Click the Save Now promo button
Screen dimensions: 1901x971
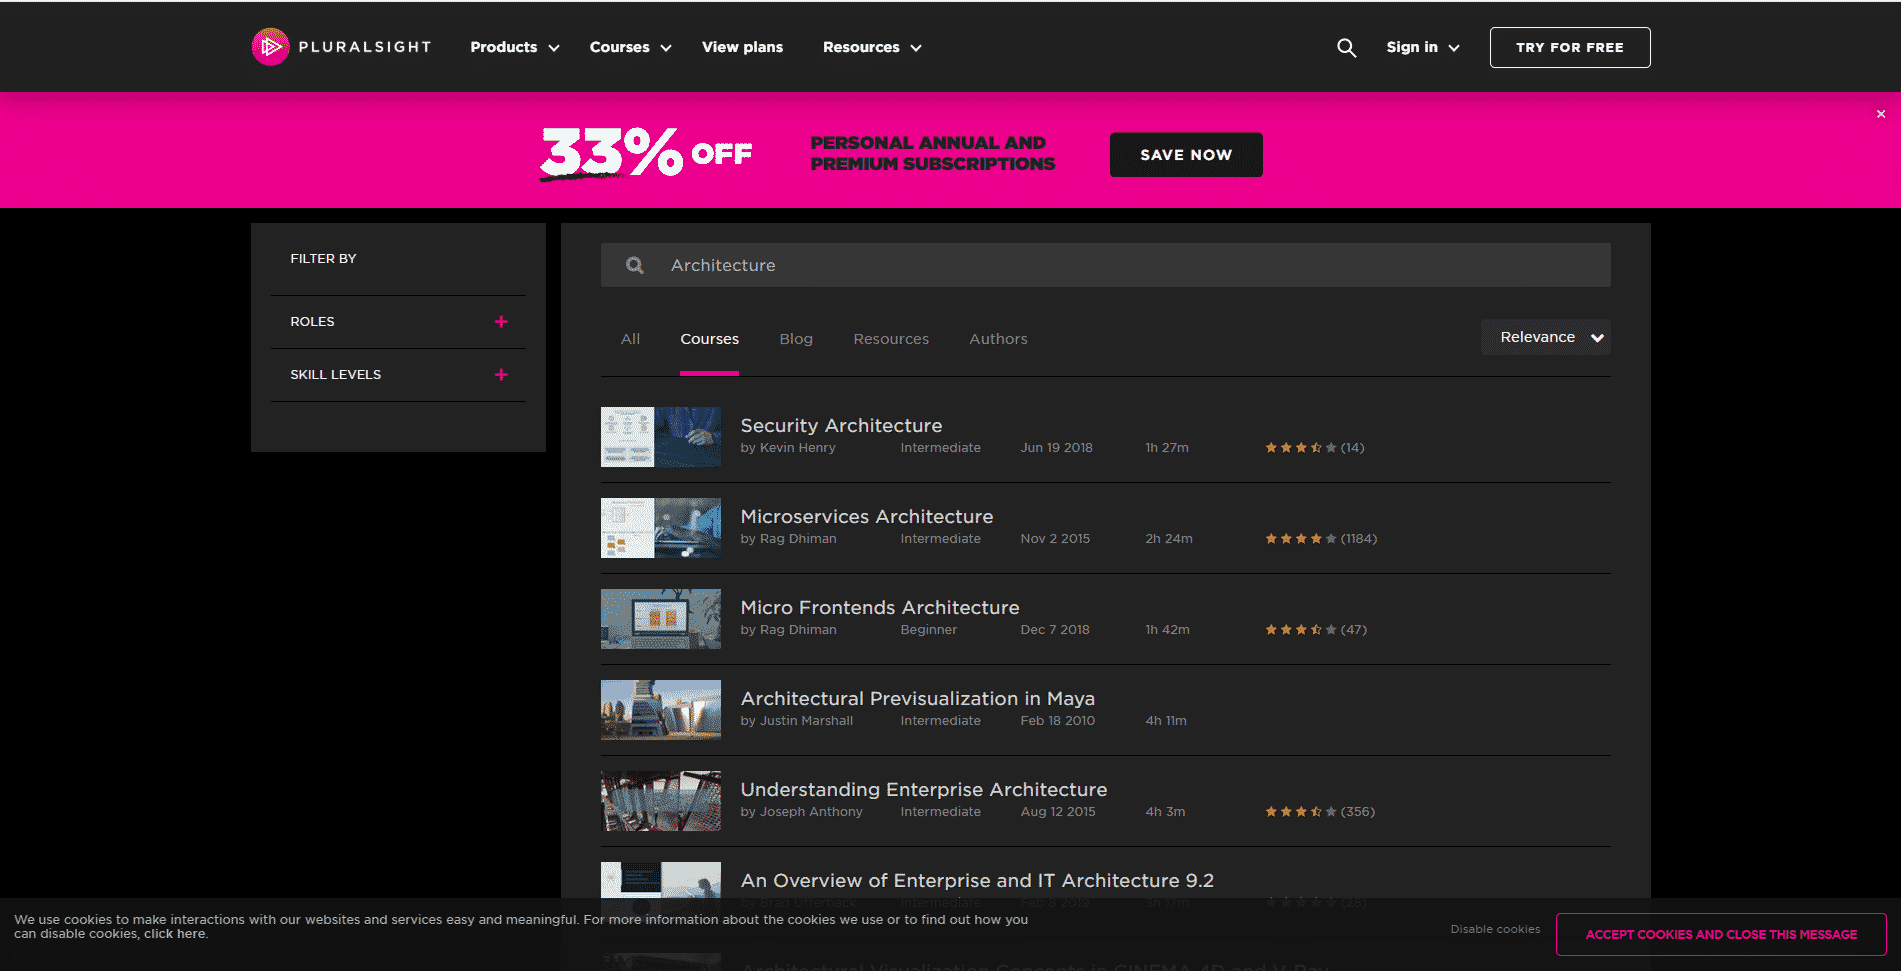tap(1186, 155)
